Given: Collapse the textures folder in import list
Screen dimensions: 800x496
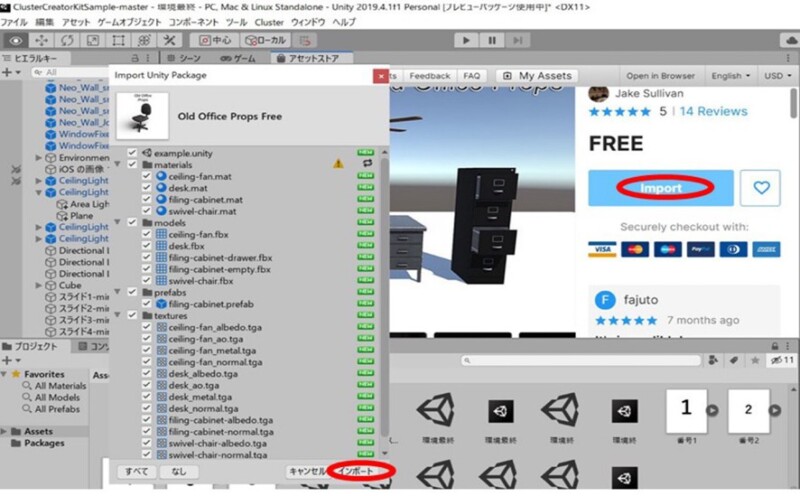Looking at the screenshot, I should (118, 315).
